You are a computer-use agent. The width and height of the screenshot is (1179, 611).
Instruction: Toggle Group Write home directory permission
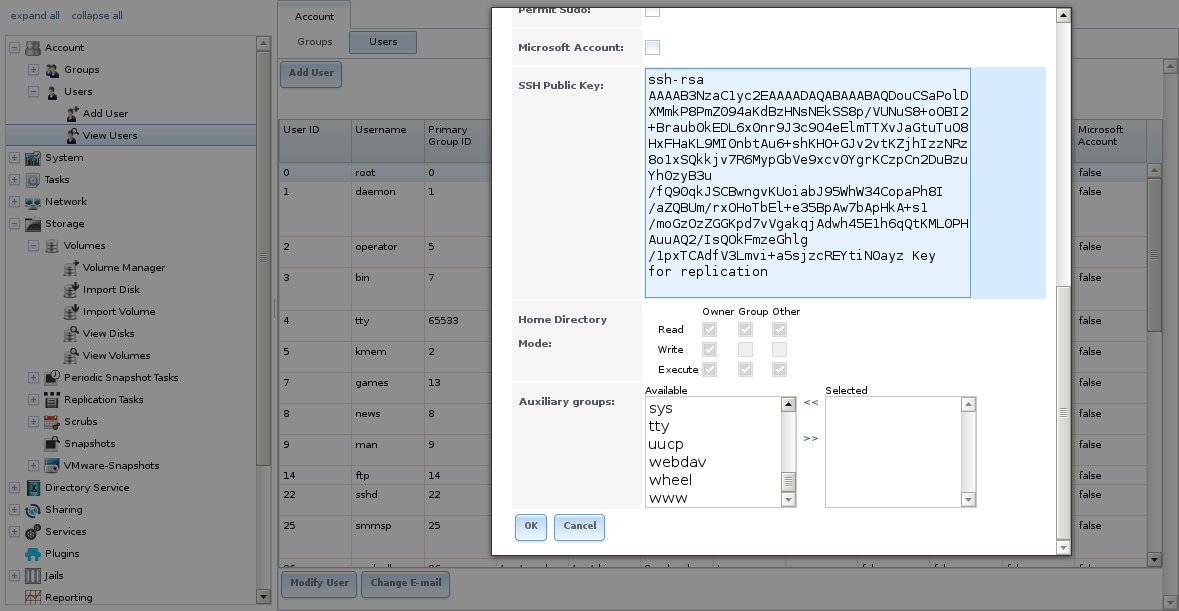(x=745, y=350)
